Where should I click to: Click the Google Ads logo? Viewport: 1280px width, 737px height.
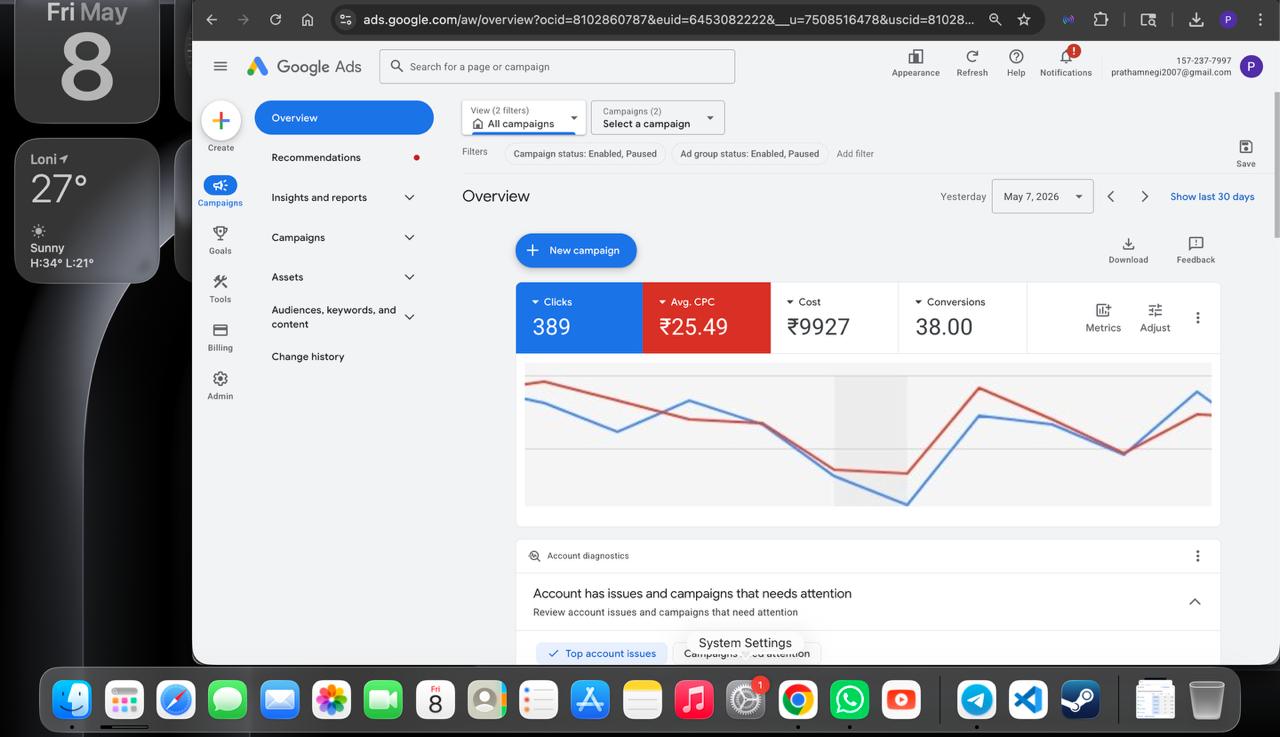tap(304, 66)
